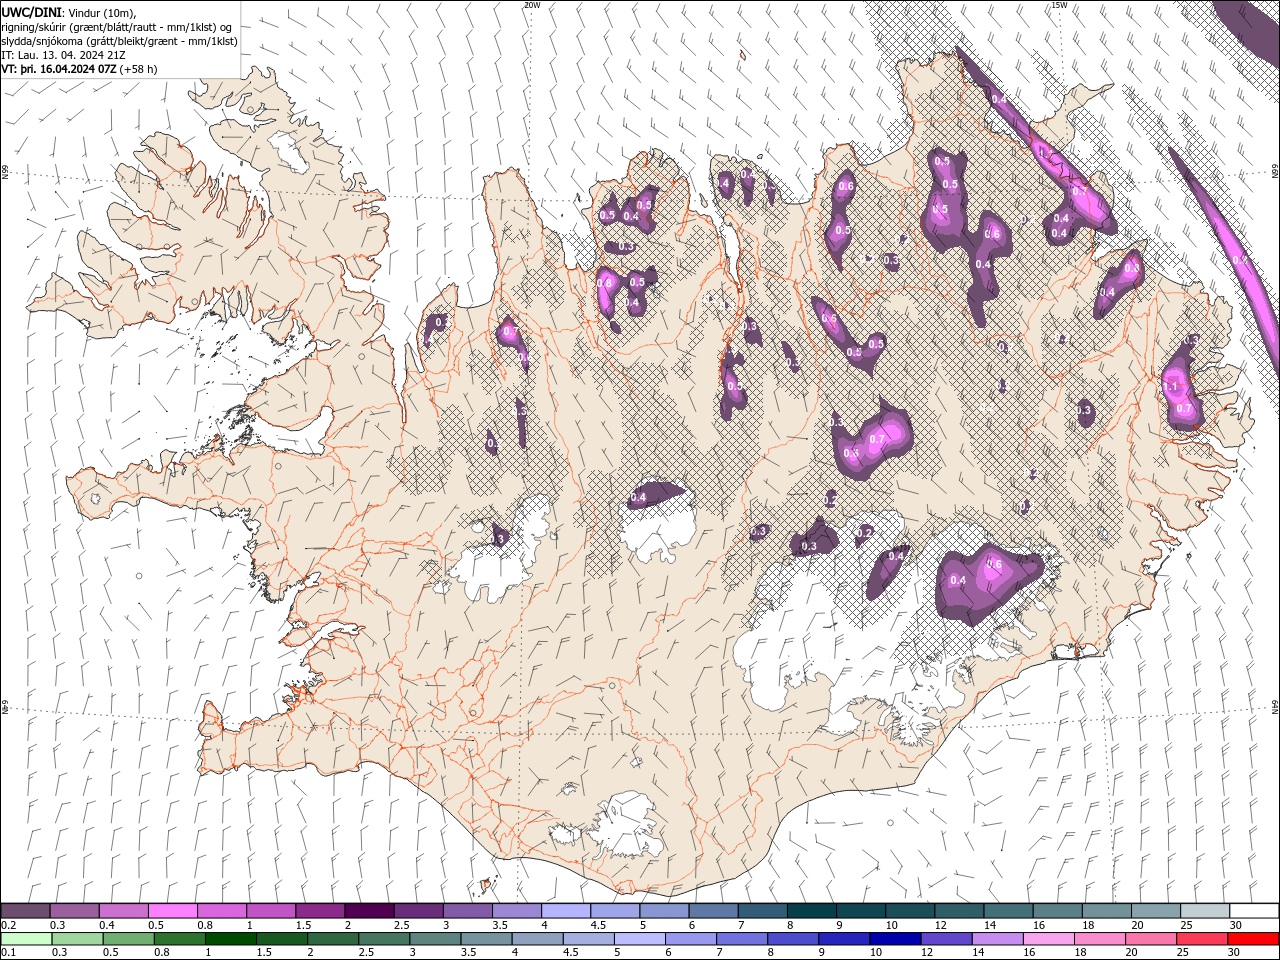Pick the darkest purple upper-row swatch labeled 2
This screenshot has height=960, width=1280.
pyautogui.click(x=369, y=910)
